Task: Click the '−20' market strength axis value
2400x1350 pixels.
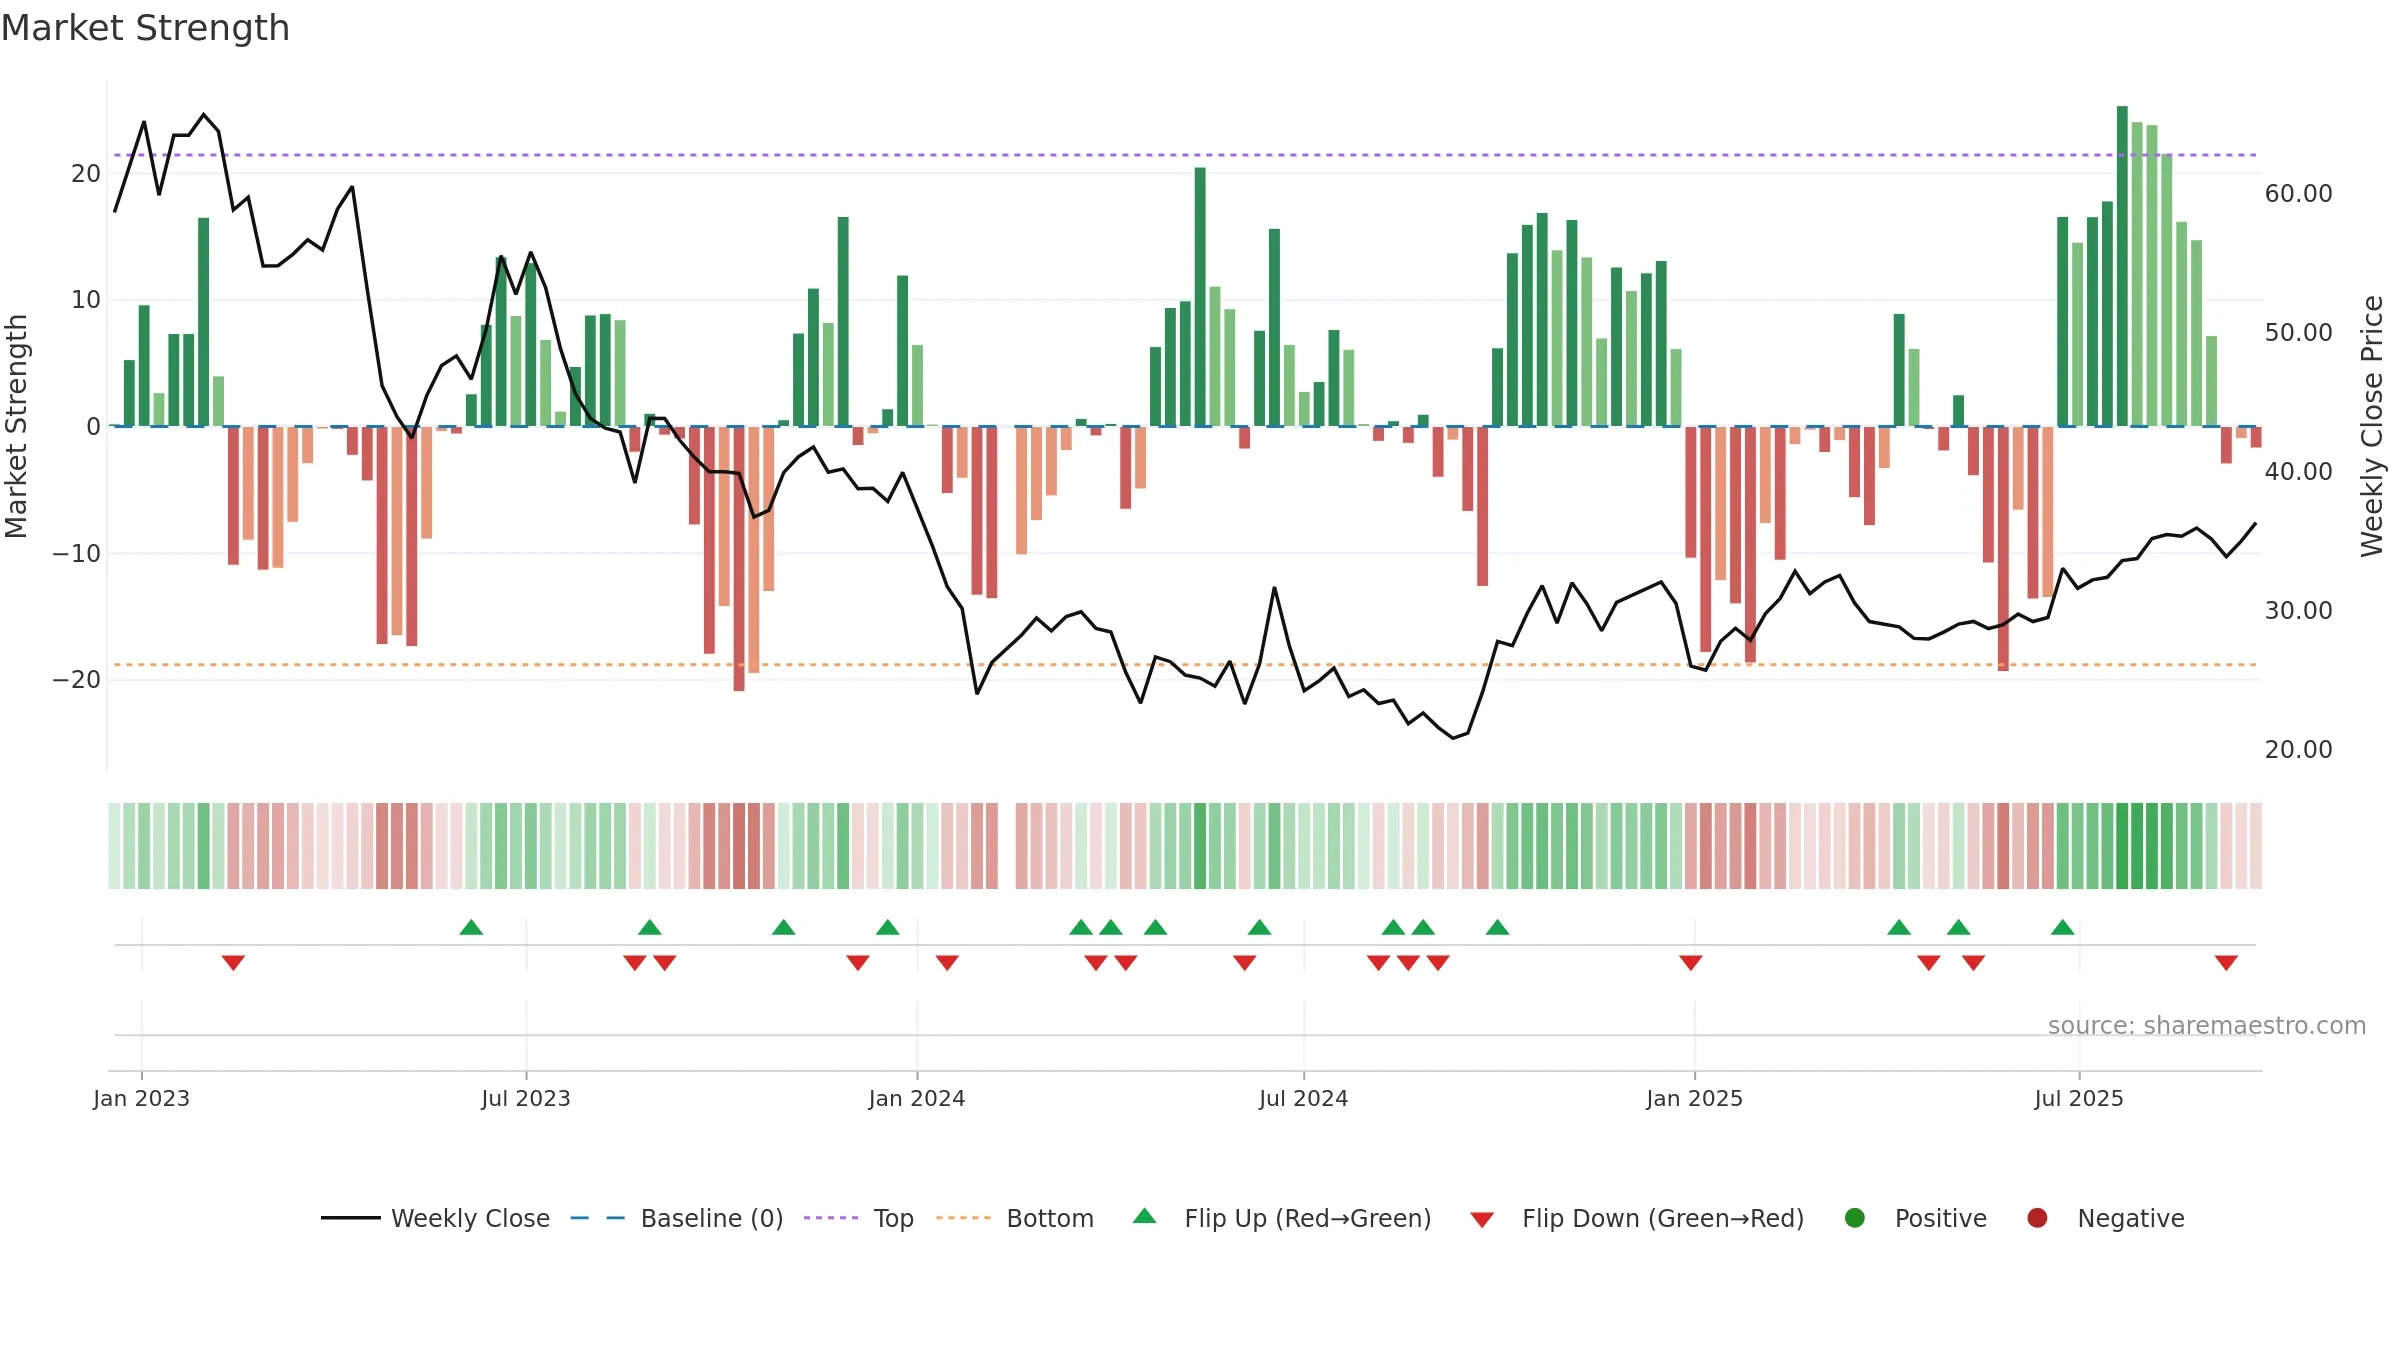Action: point(77,680)
